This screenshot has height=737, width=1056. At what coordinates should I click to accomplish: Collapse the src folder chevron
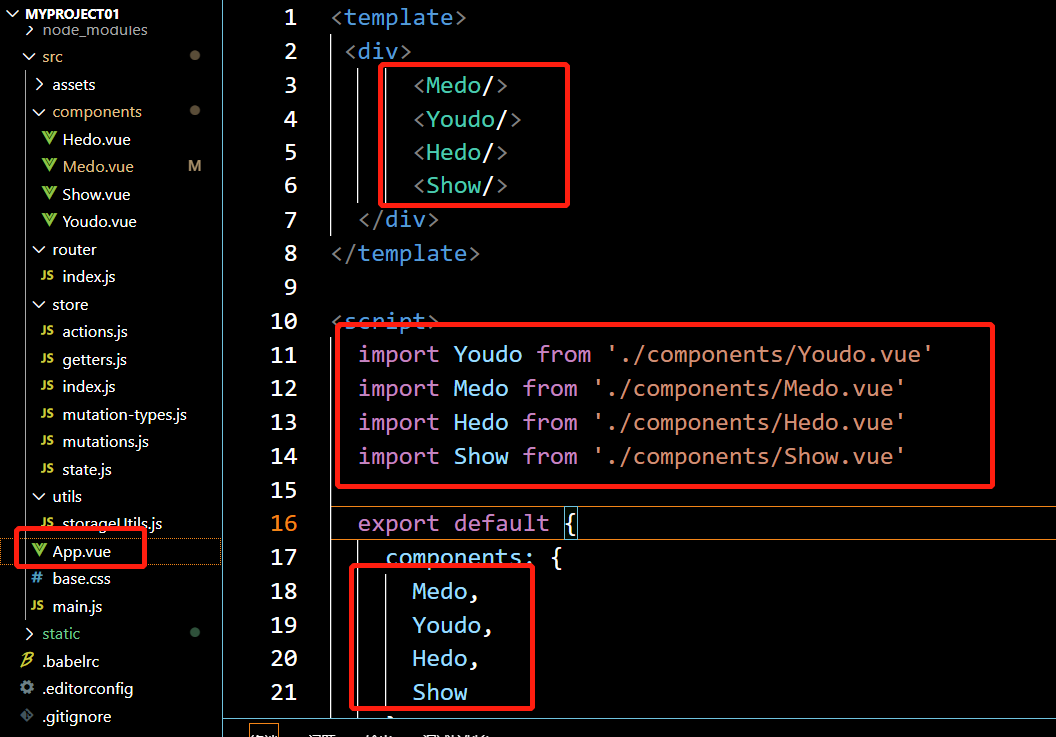pyautogui.click(x=29, y=57)
